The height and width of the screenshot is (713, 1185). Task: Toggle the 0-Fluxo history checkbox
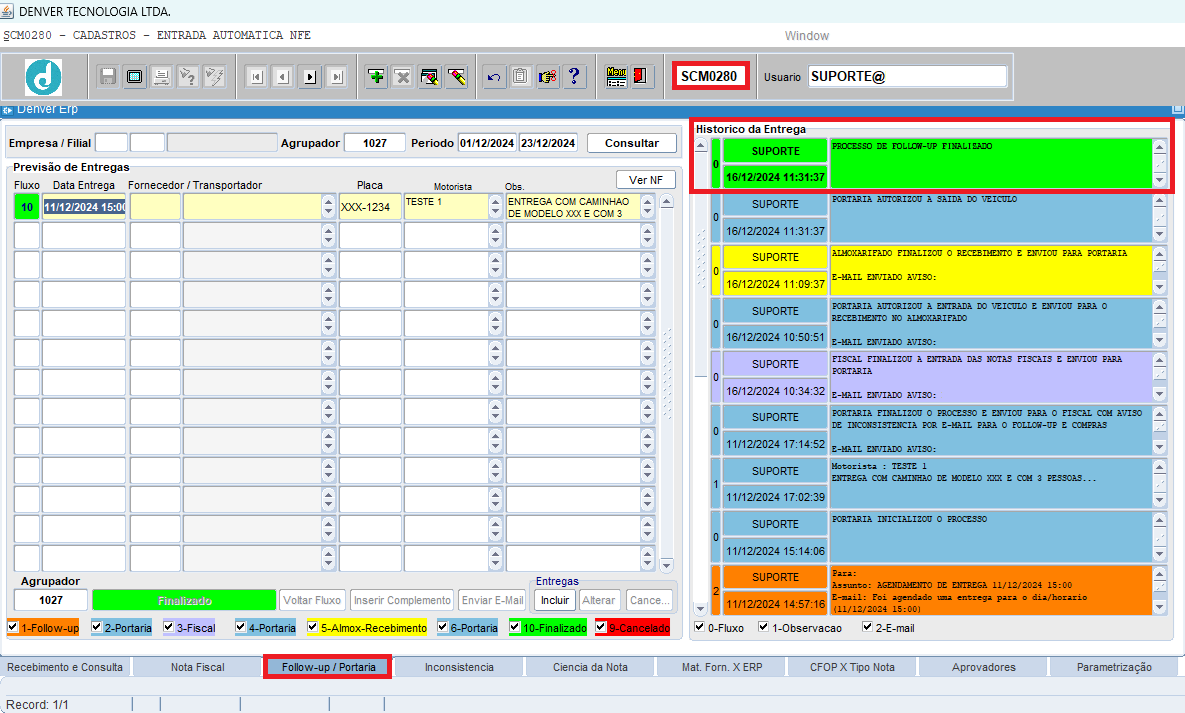click(700, 627)
